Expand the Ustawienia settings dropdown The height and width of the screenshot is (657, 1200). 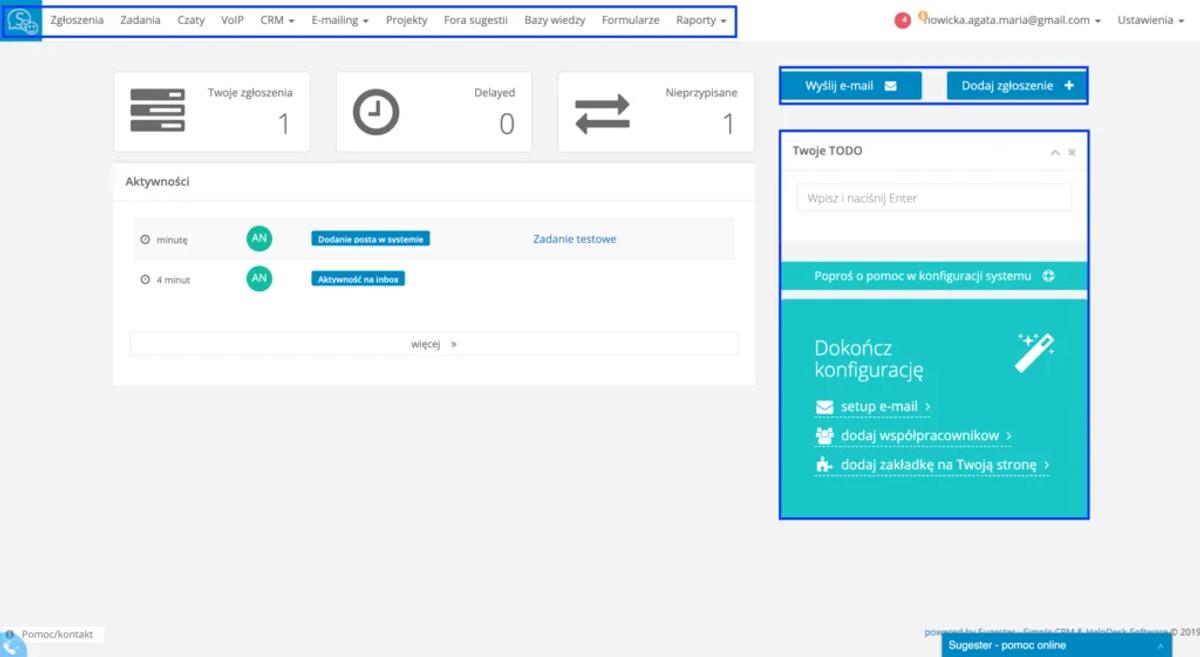pos(1151,20)
